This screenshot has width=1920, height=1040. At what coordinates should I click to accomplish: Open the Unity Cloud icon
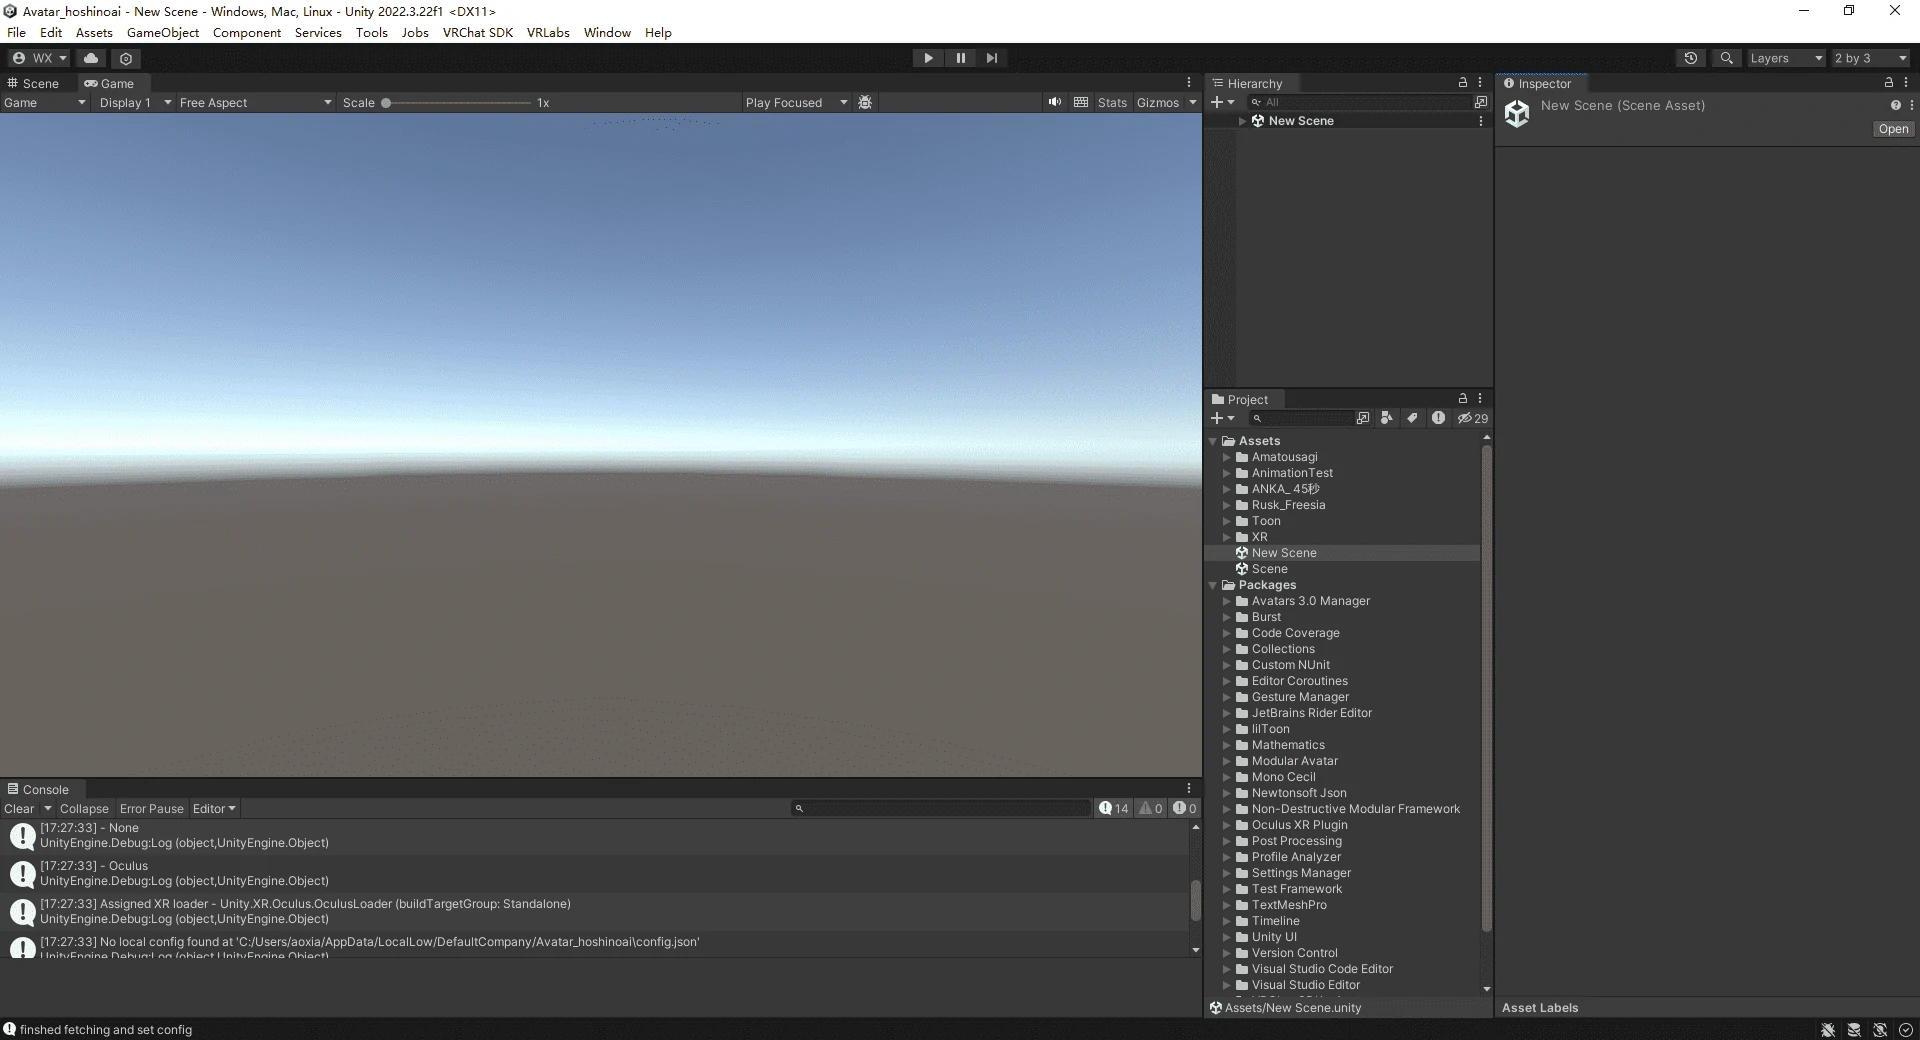(91, 58)
